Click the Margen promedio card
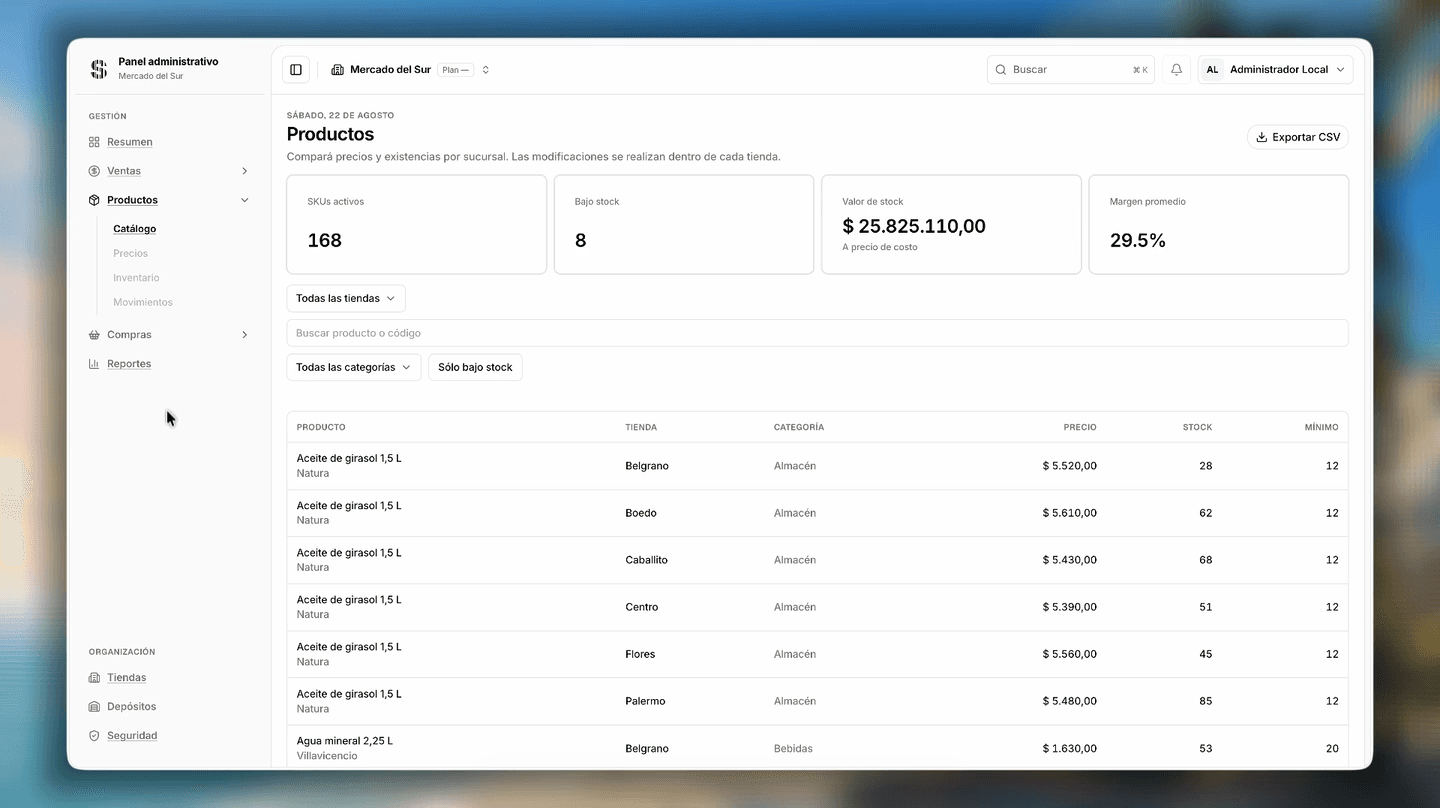Image resolution: width=1440 pixels, height=808 pixels. click(x=1218, y=225)
